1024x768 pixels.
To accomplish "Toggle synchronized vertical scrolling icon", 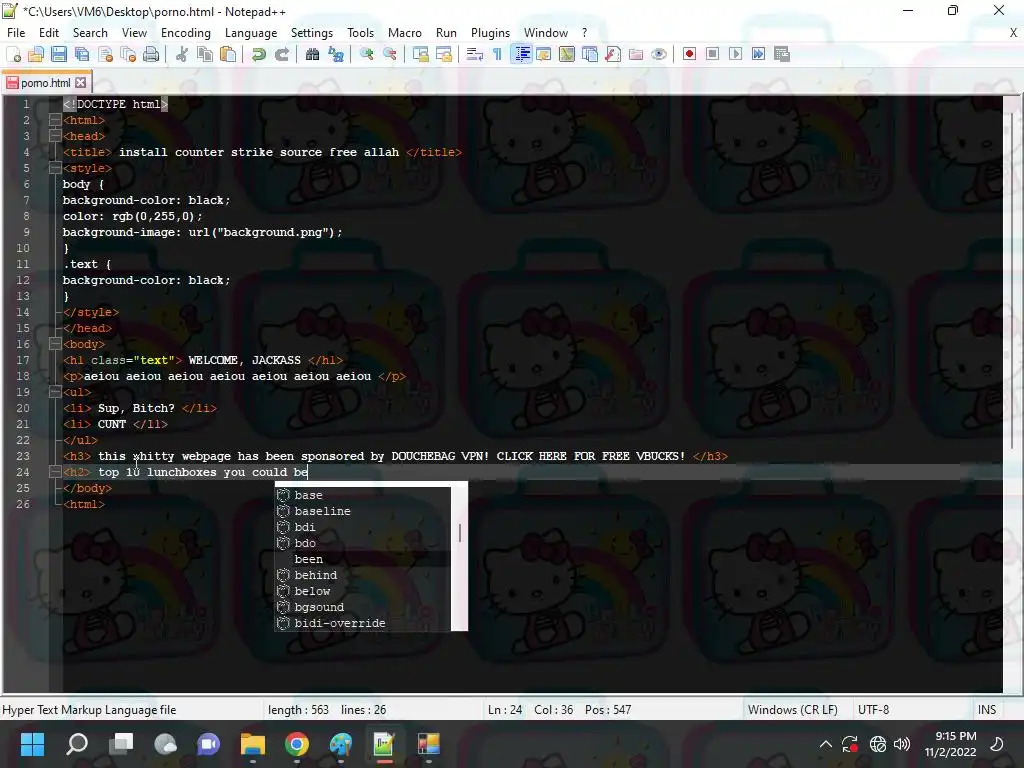I will tap(421, 54).
